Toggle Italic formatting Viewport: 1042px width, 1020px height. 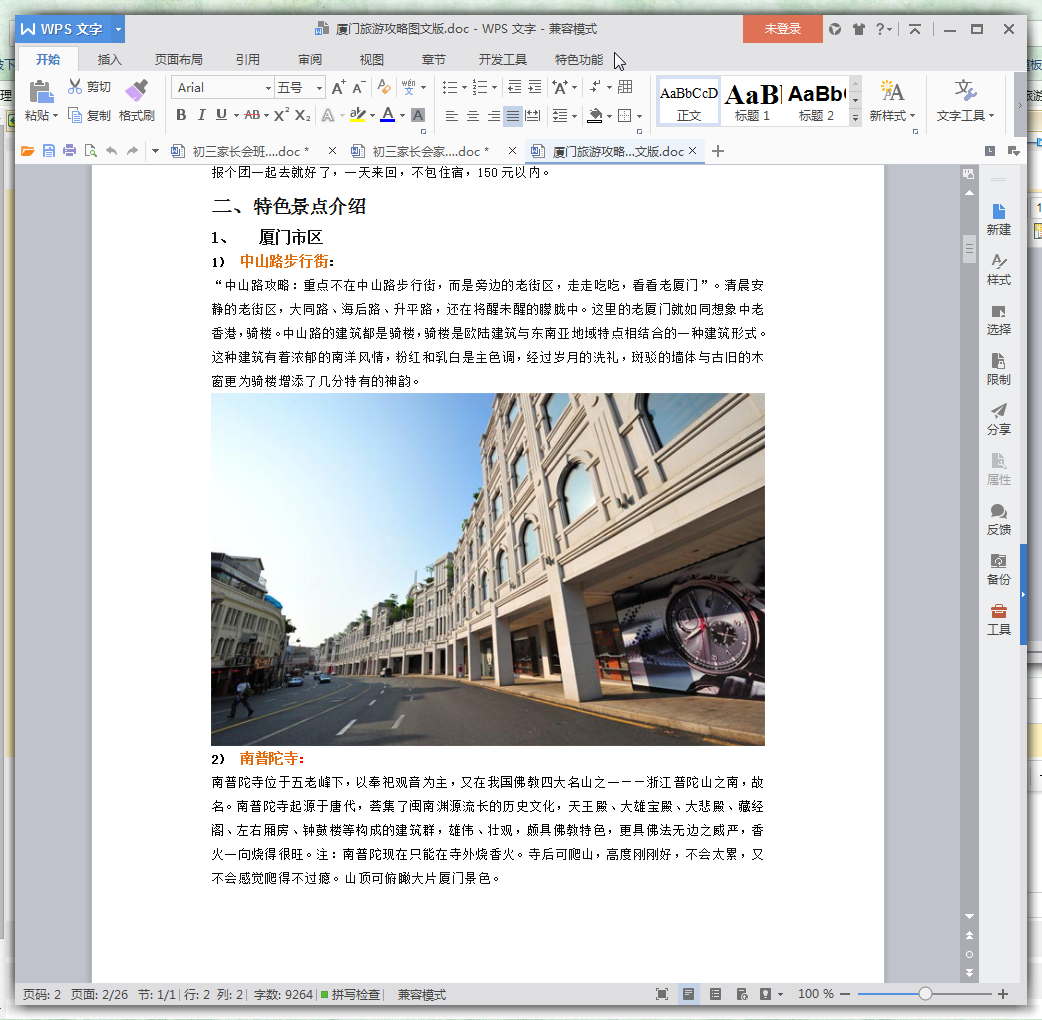point(201,115)
